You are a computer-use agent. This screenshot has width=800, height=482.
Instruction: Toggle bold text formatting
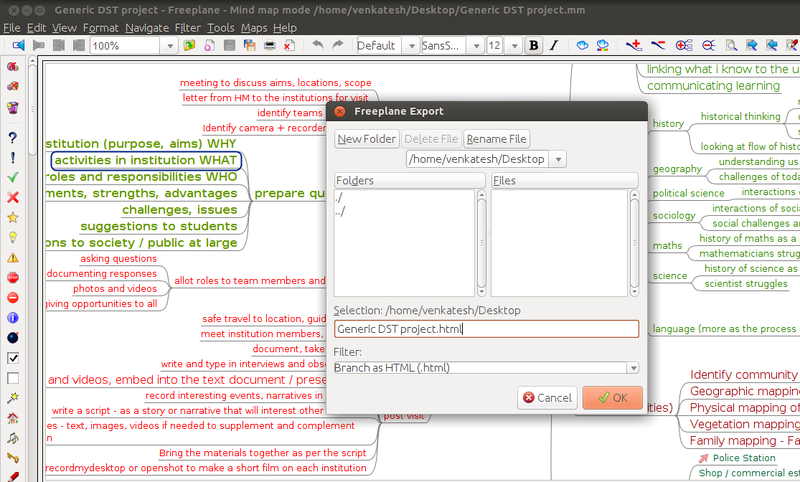pos(534,45)
